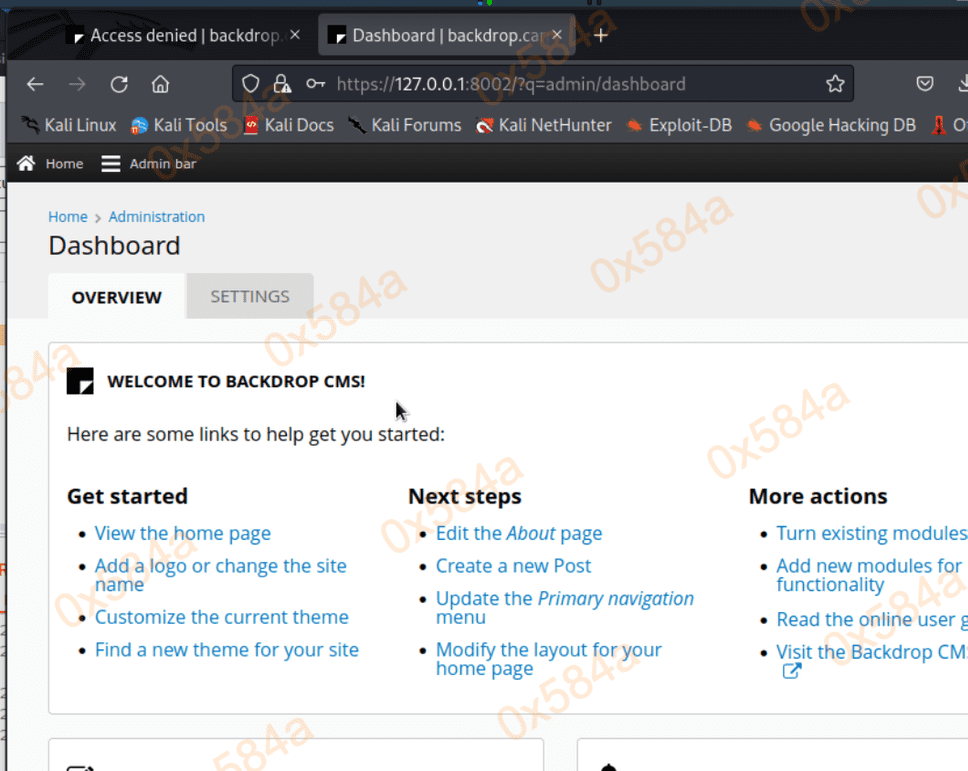
Task: Open a new browser tab
Action: [601, 35]
